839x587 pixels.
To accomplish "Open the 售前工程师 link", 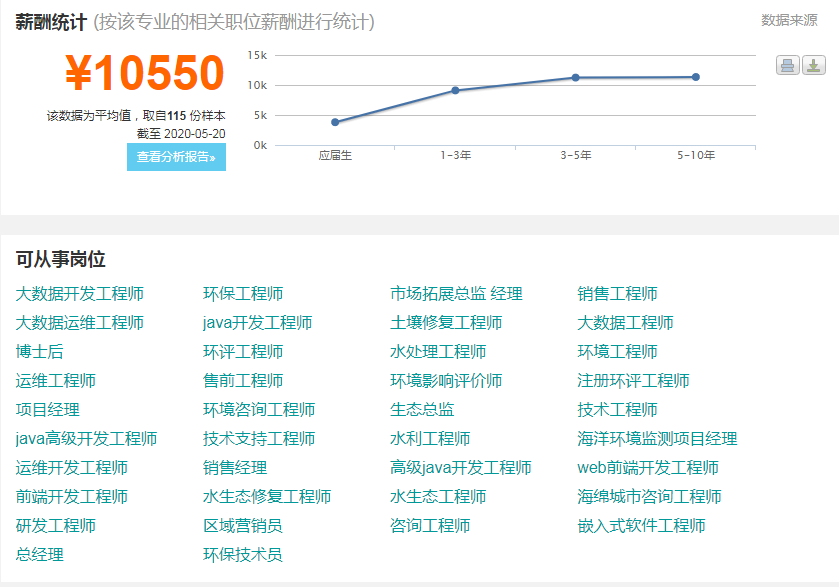I will tap(243, 380).
